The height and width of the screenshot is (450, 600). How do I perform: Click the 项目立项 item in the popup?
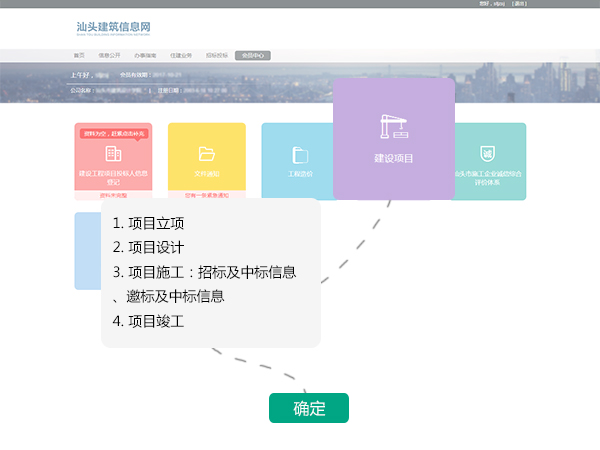tap(149, 222)
